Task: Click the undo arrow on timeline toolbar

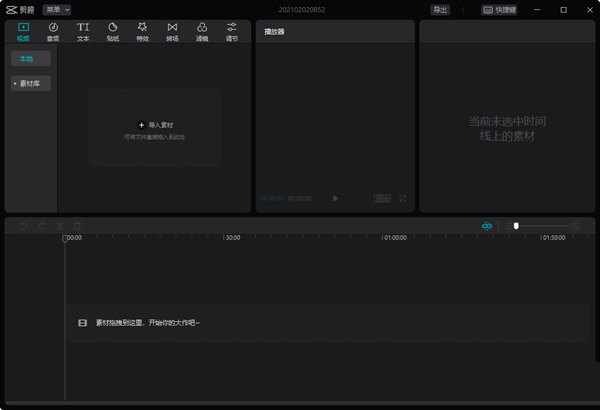Action: click(x=24, y=227)
